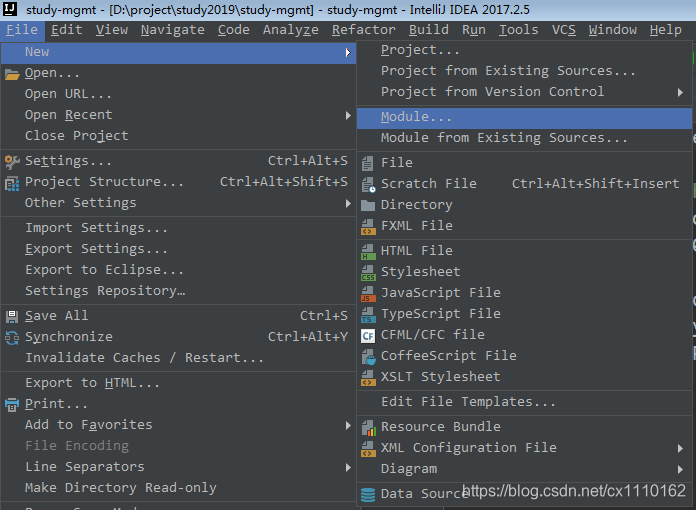This screenshot has width=696, height=510.
Task: Click the HTML File icon
Action: point(368,252)
